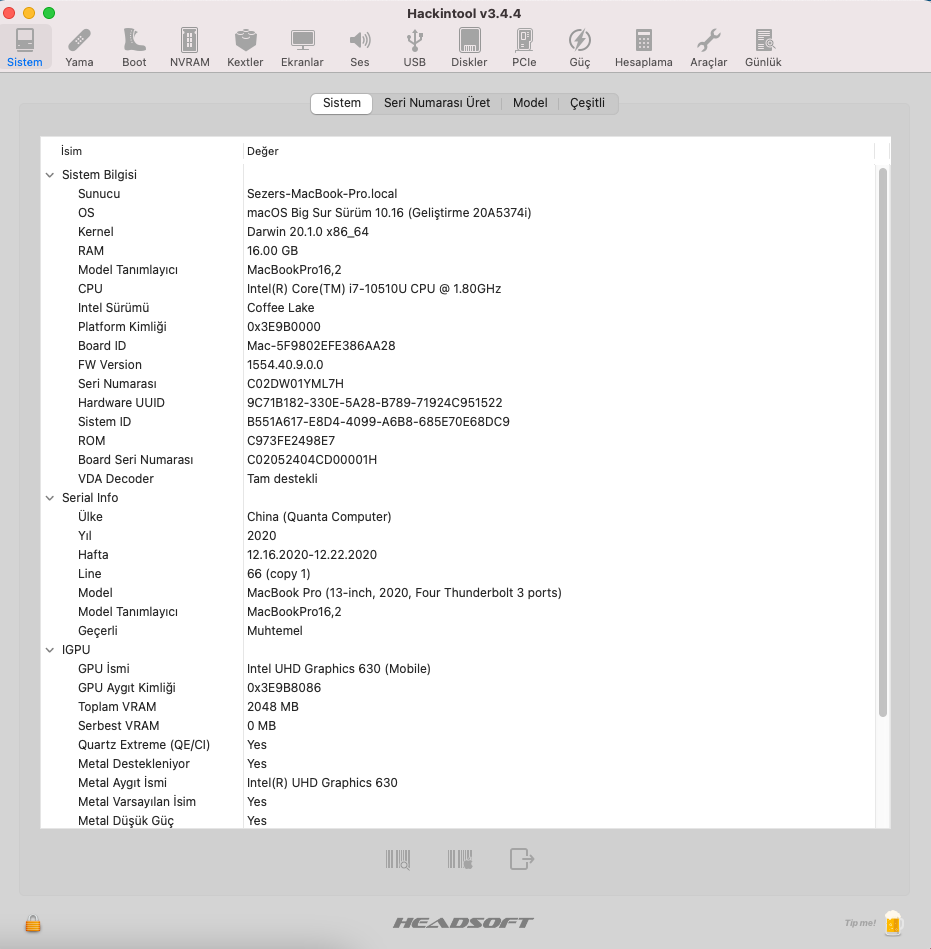Open the Boot toolbar section
This screenshot has height=949, width=931.
134,48
